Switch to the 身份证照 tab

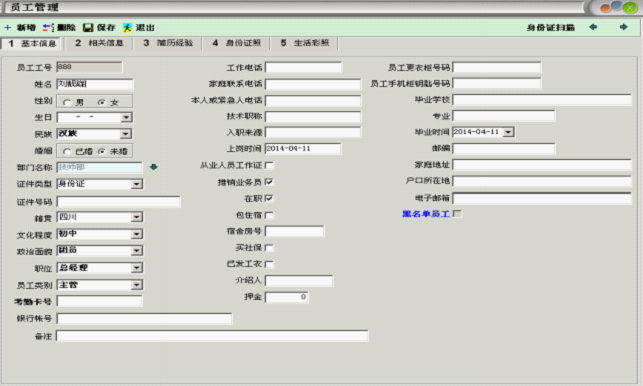coord(236,43)
